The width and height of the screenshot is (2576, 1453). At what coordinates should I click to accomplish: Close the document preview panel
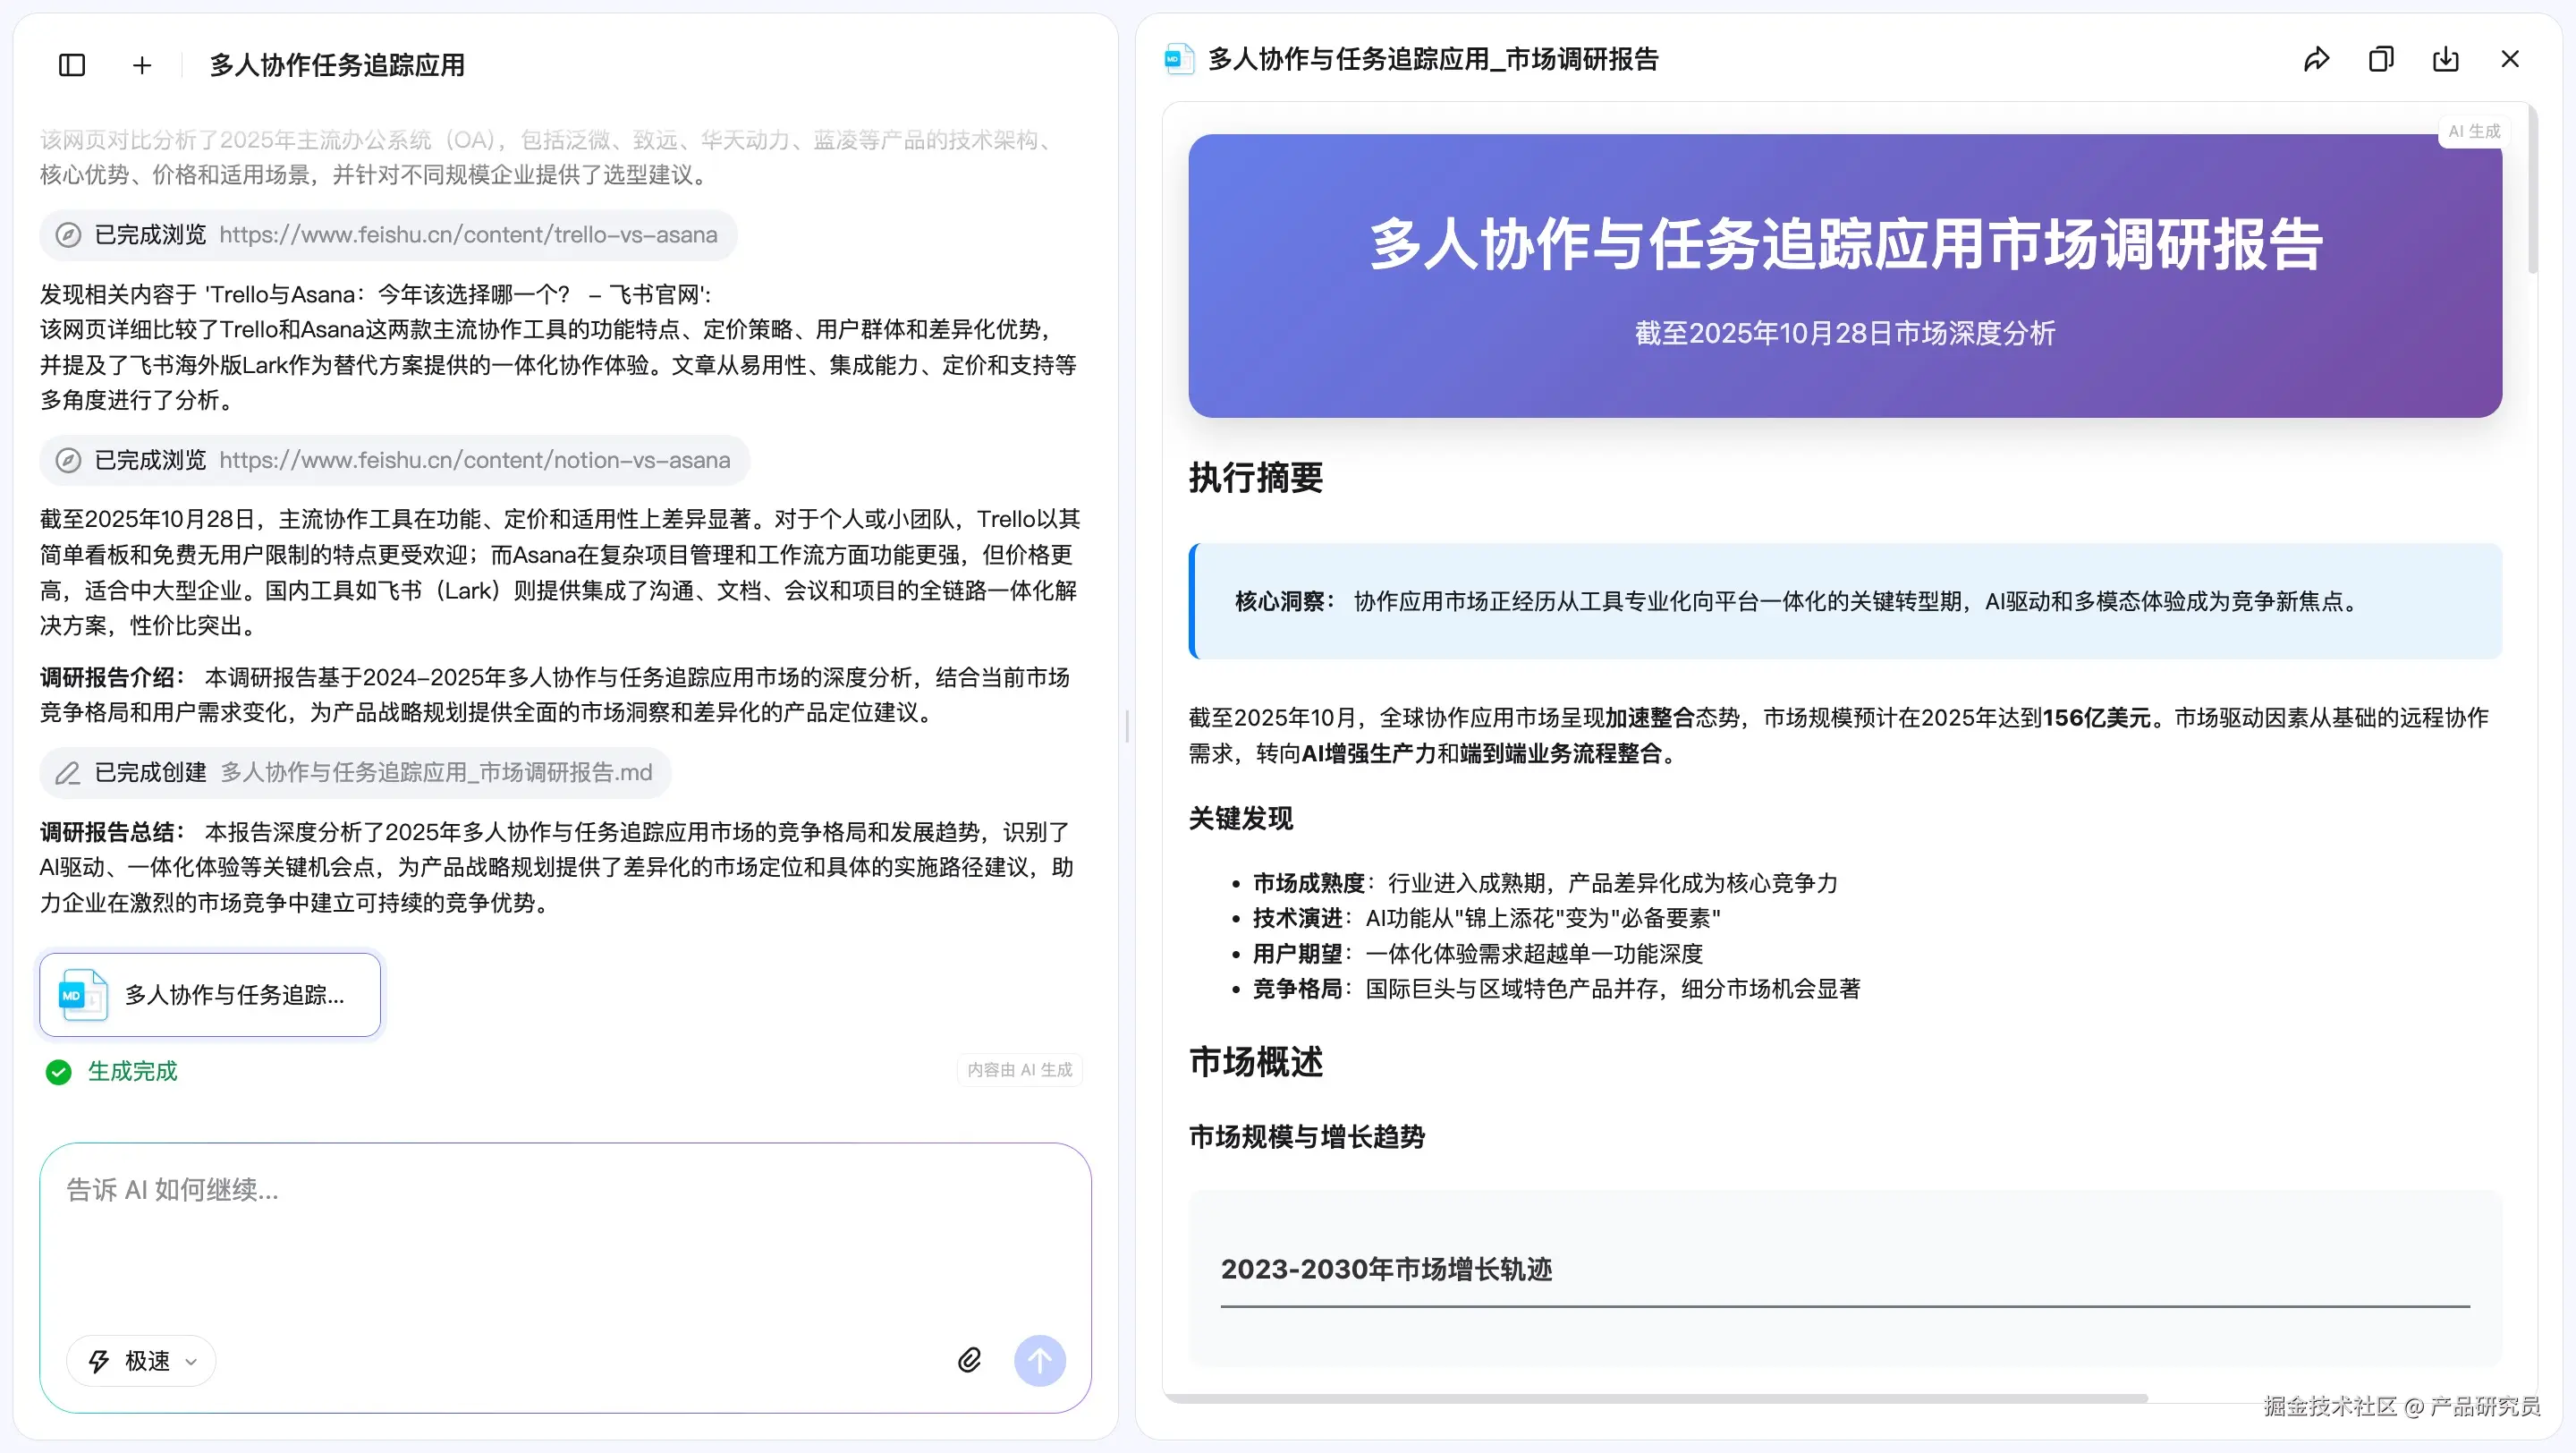(2510, 59)
